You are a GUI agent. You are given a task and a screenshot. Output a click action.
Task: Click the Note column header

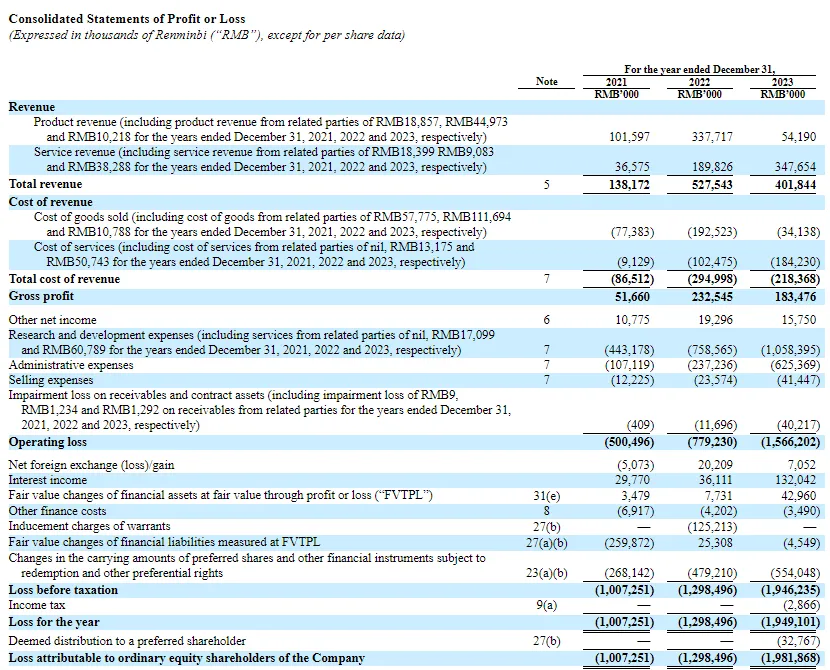pyautogui.click(x=547, y=81)
